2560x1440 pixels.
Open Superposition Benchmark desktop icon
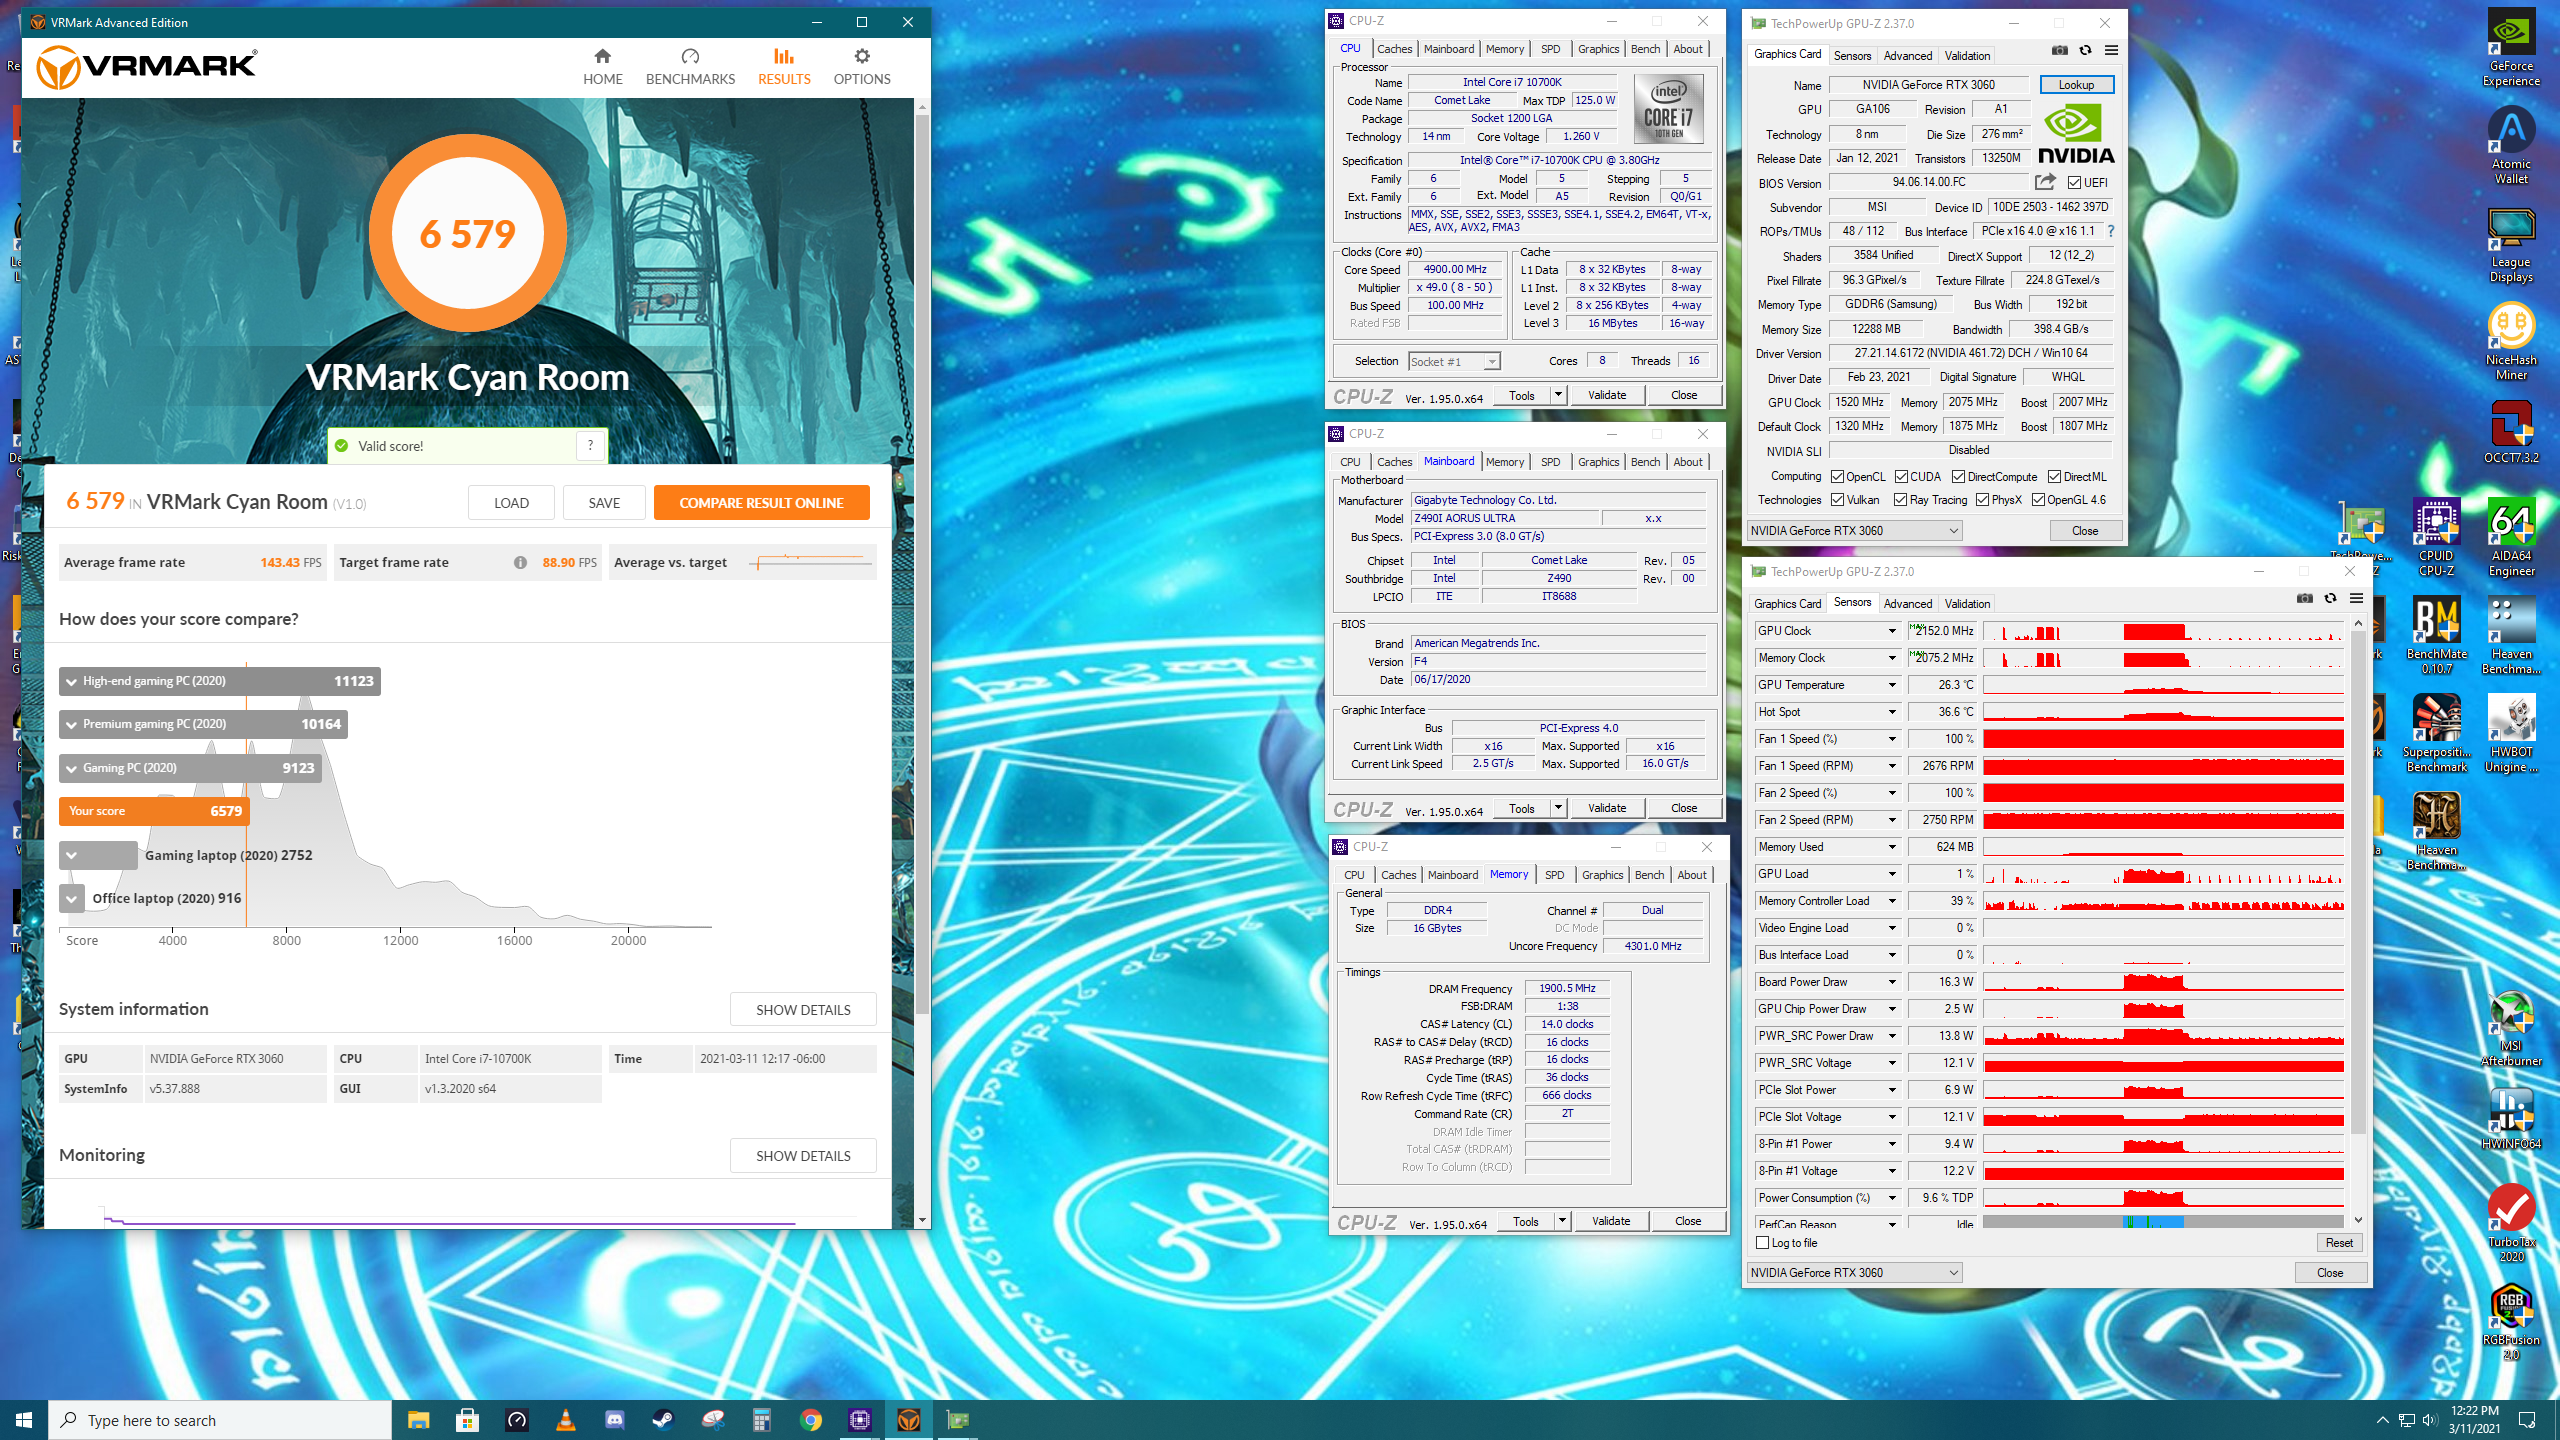[2436, 734]
